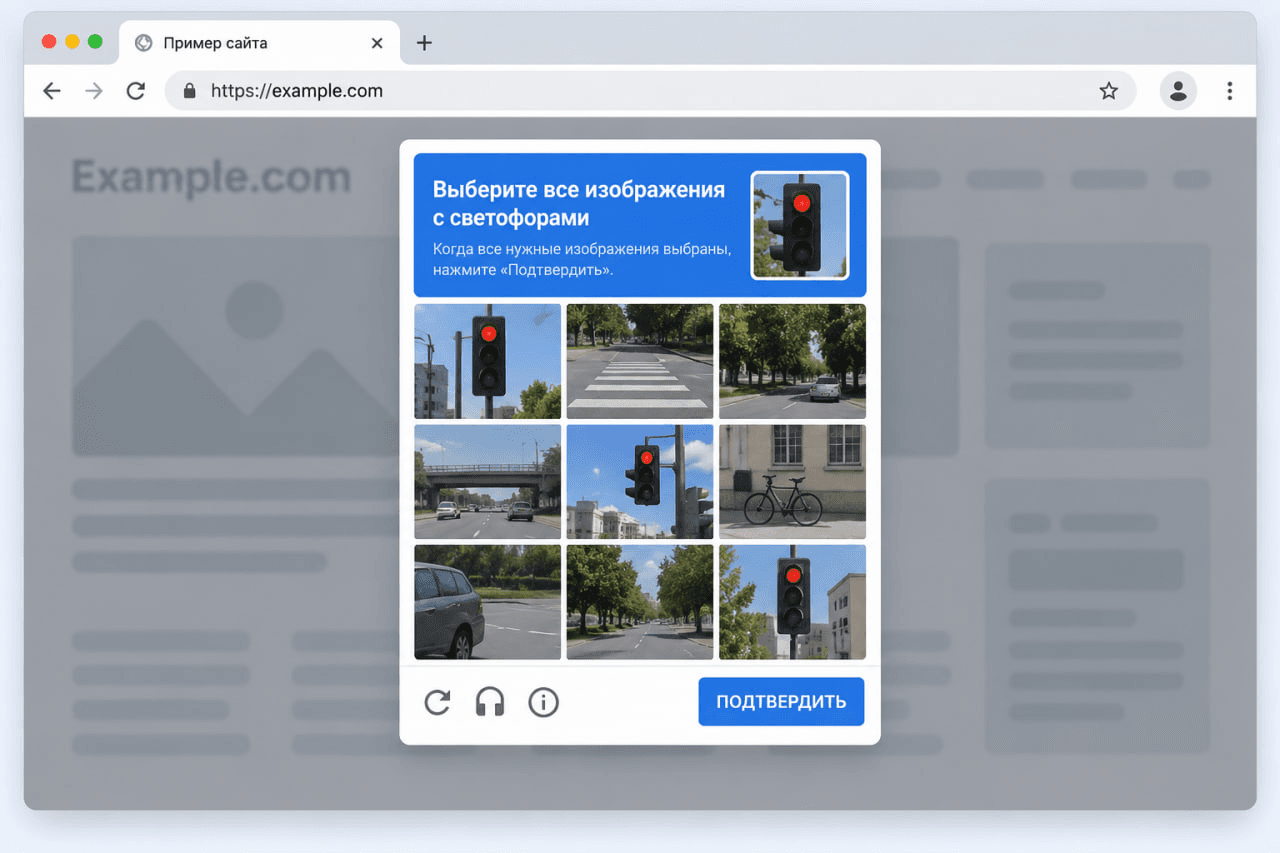Select the tile with a distant car on a tree-lined road
Viewport: 1280px width, 853px height.
tap(792, 361)
